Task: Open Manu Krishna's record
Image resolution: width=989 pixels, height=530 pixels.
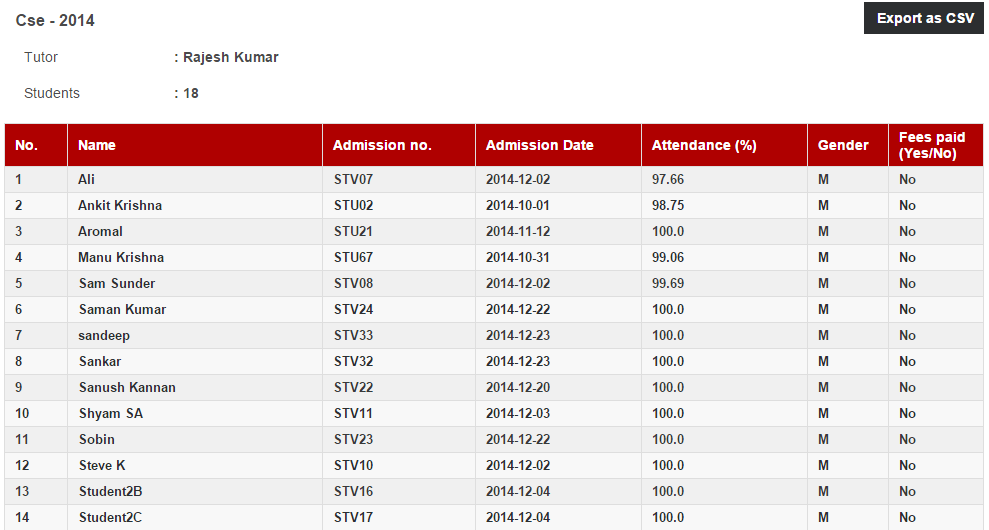Action: click(x=121, y=257)
